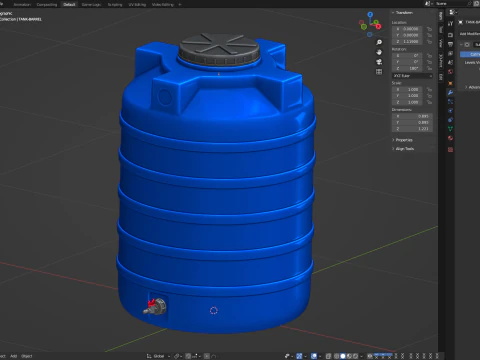Open the Video Editing workspace tab
The image size is (480, 360).
coord(163,4)
